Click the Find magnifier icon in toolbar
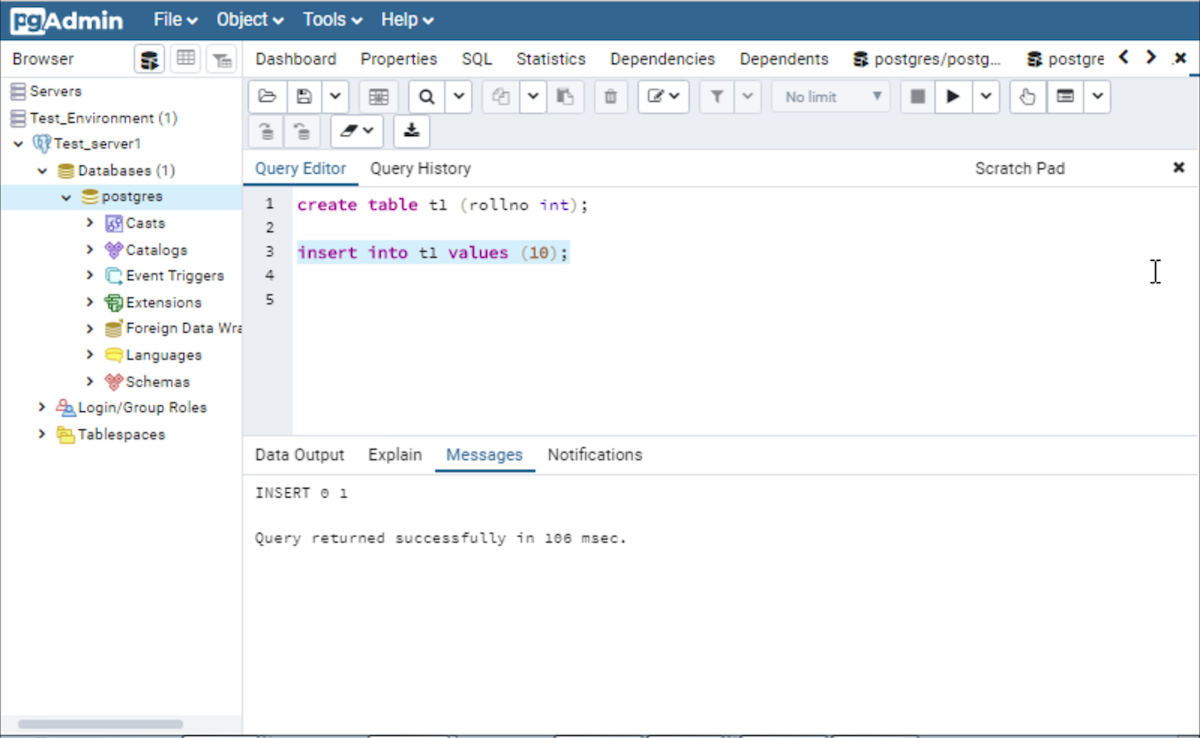Viewport: 1200px width, 738px height. [427, 97]
